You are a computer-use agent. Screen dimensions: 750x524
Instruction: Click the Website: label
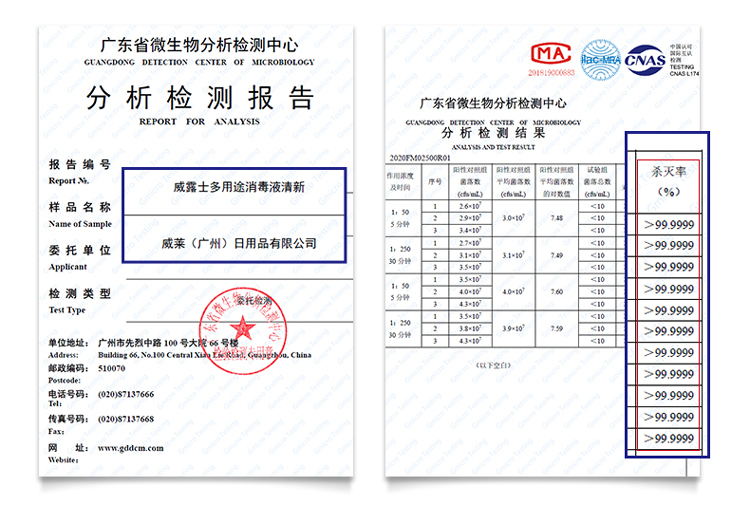tap(63, 460)
